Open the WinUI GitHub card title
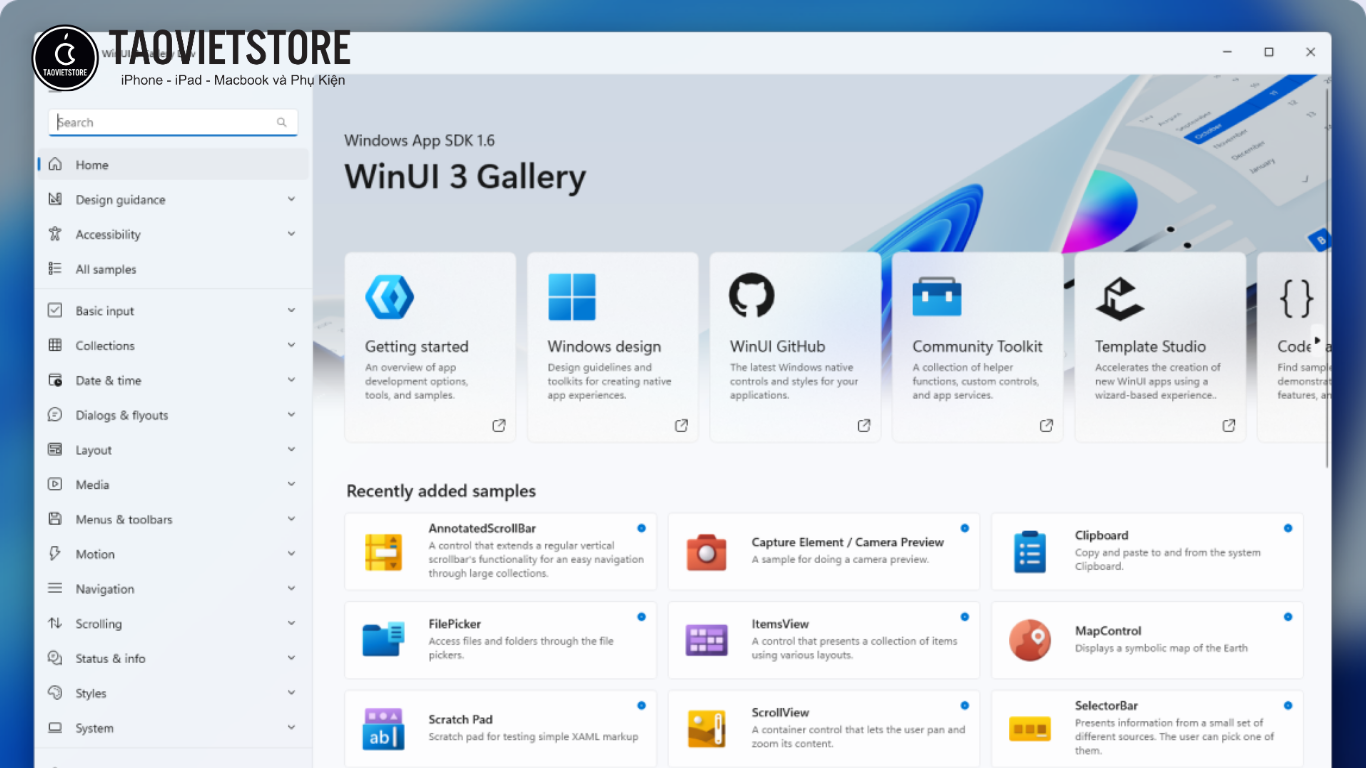Image resolution: width=1366 pixels, height=768 pixels. point(777,347)
